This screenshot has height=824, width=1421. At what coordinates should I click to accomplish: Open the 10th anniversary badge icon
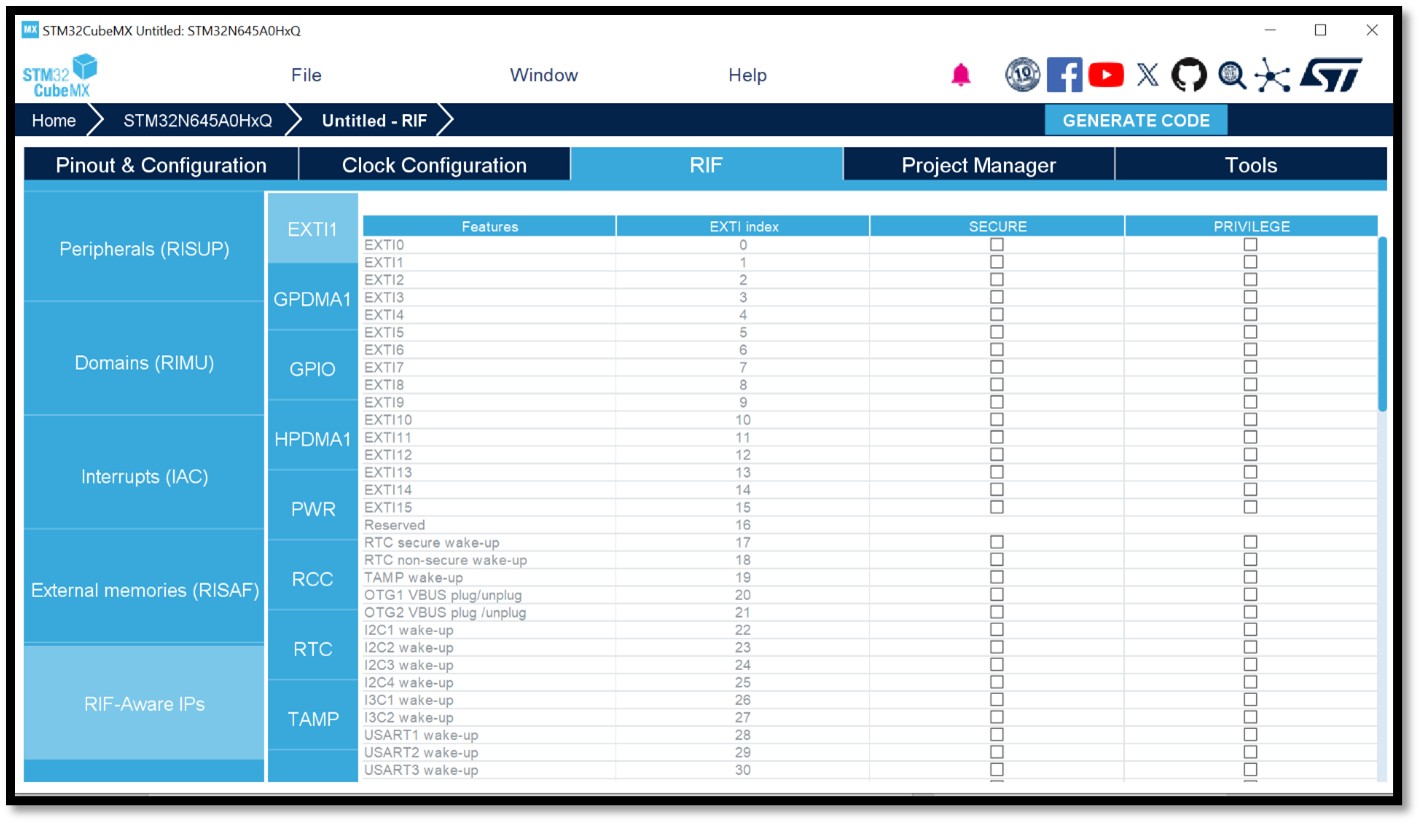pyautogui.click(x=1023, y=75)
